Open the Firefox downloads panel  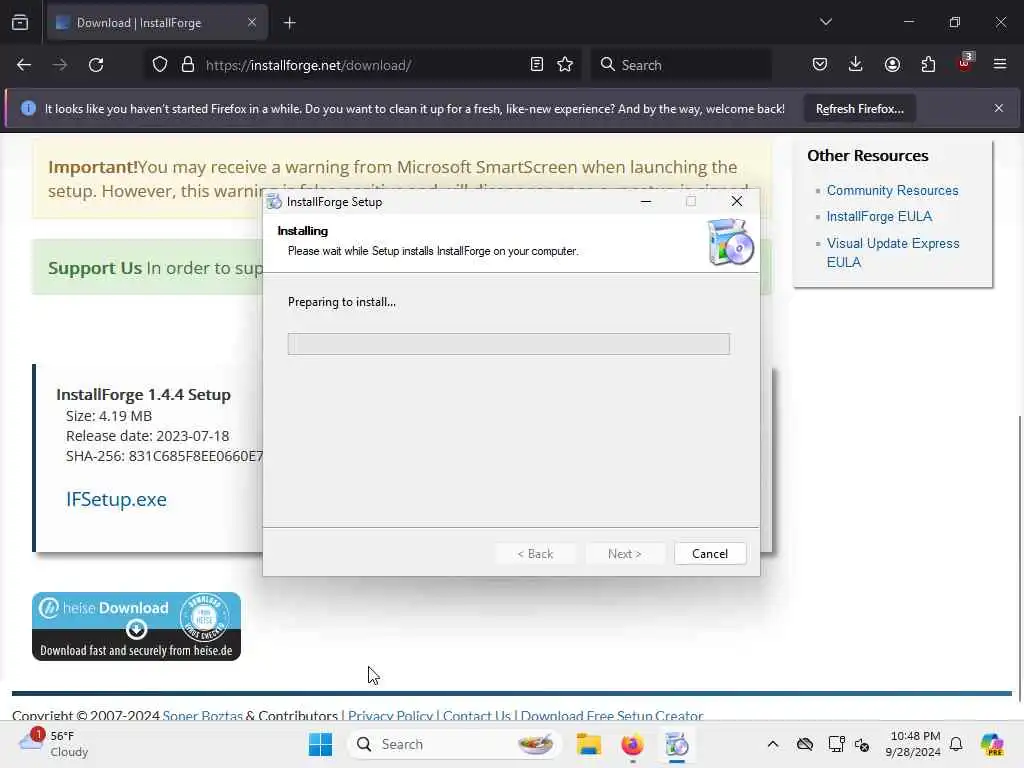coord(856,65)
